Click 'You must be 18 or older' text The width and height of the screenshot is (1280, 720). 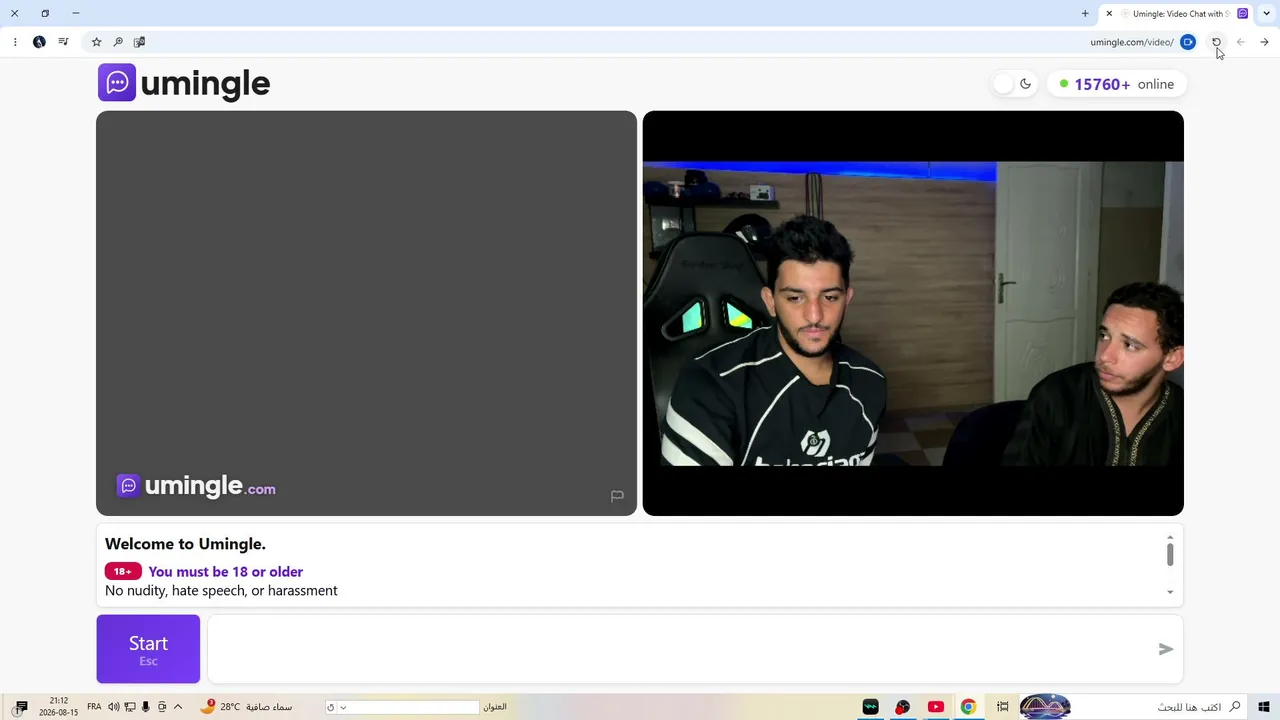pos(226,572)
